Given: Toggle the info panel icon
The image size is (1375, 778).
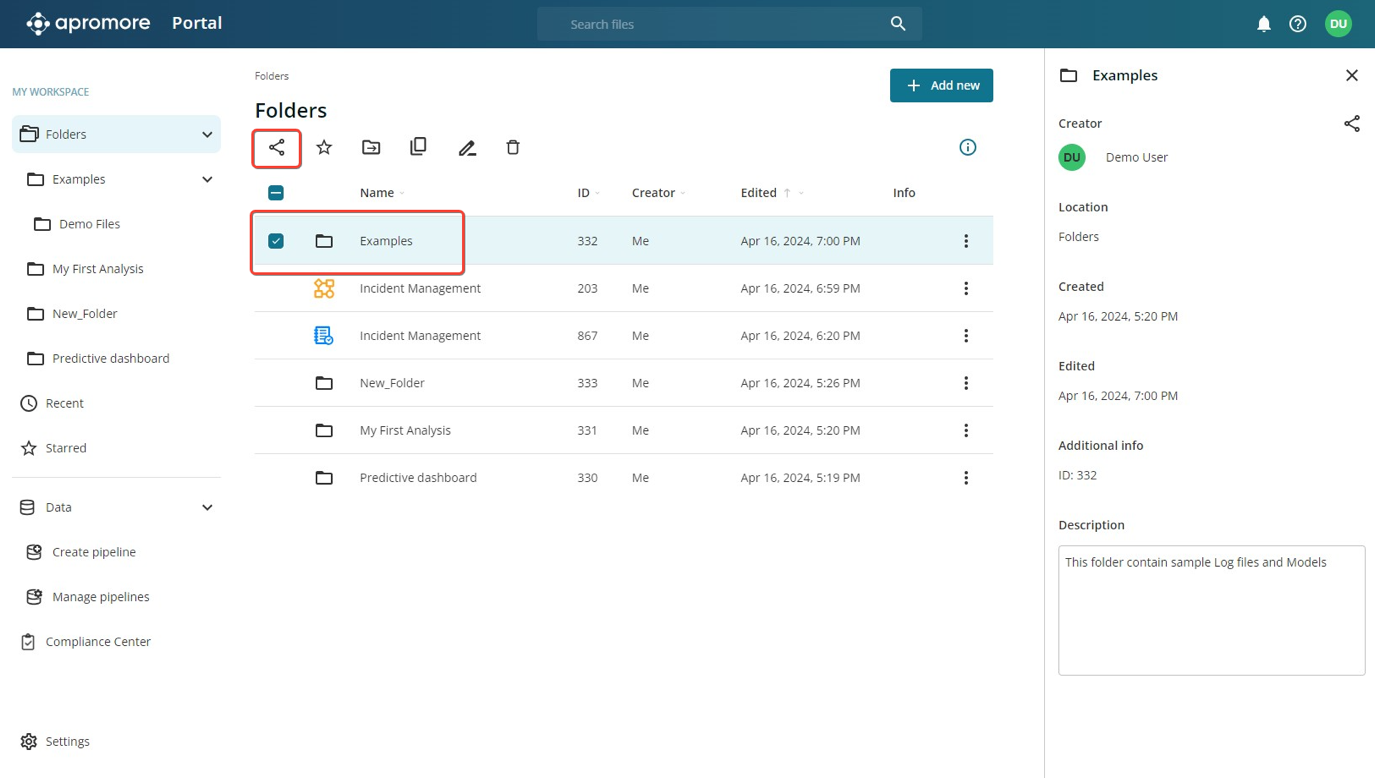Looking at the screenshot, I should point(967,148).
